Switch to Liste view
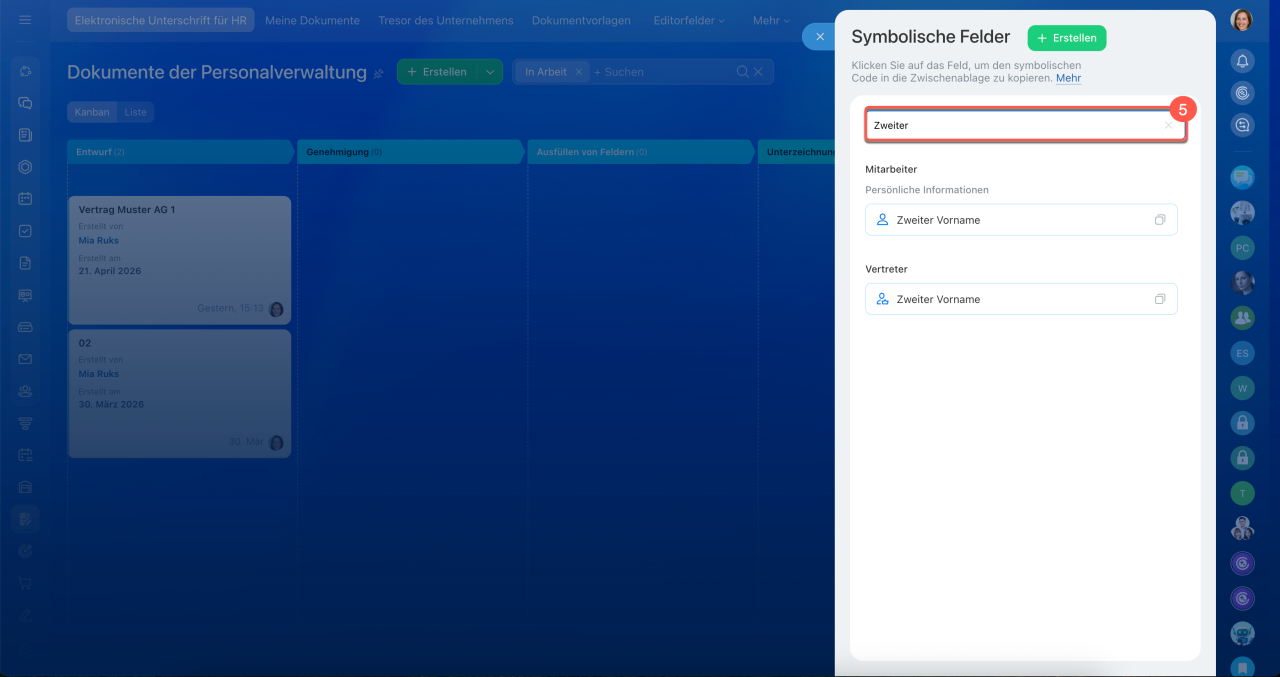This screenshot has width=1280, height=677. pos(135,112)
